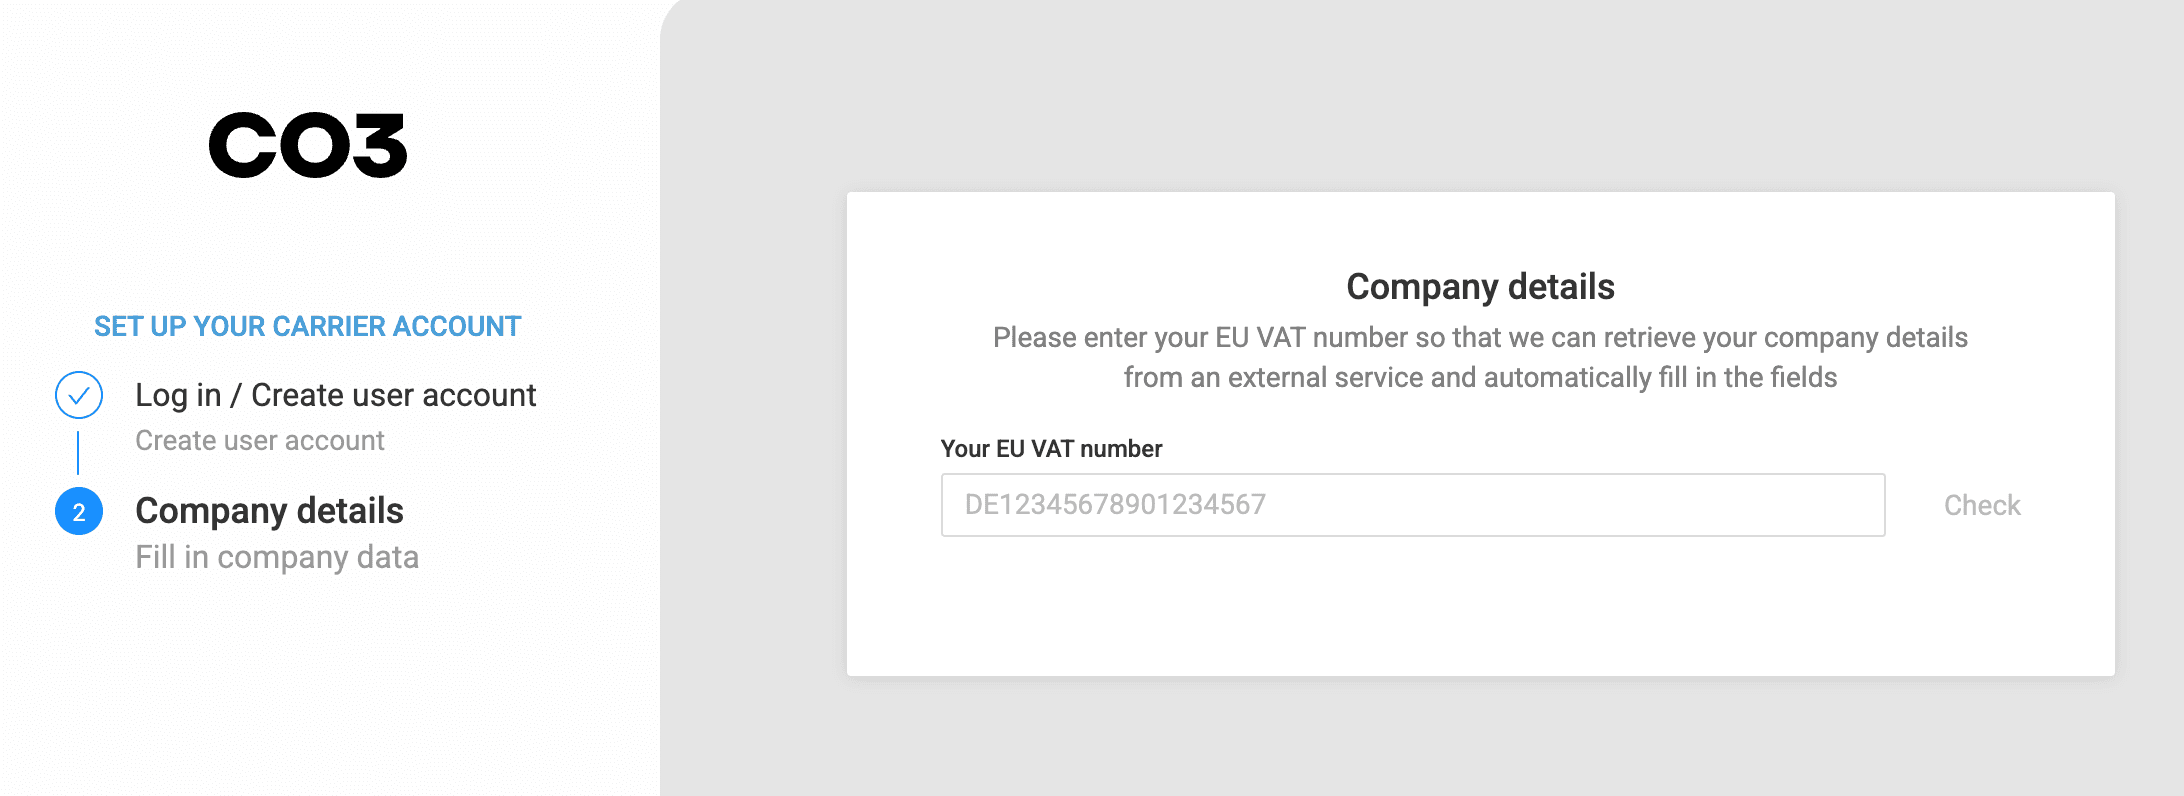The image size is (2184, 796).
Task: Click the Your EU VAT number label
Action: coord(1051,449)
